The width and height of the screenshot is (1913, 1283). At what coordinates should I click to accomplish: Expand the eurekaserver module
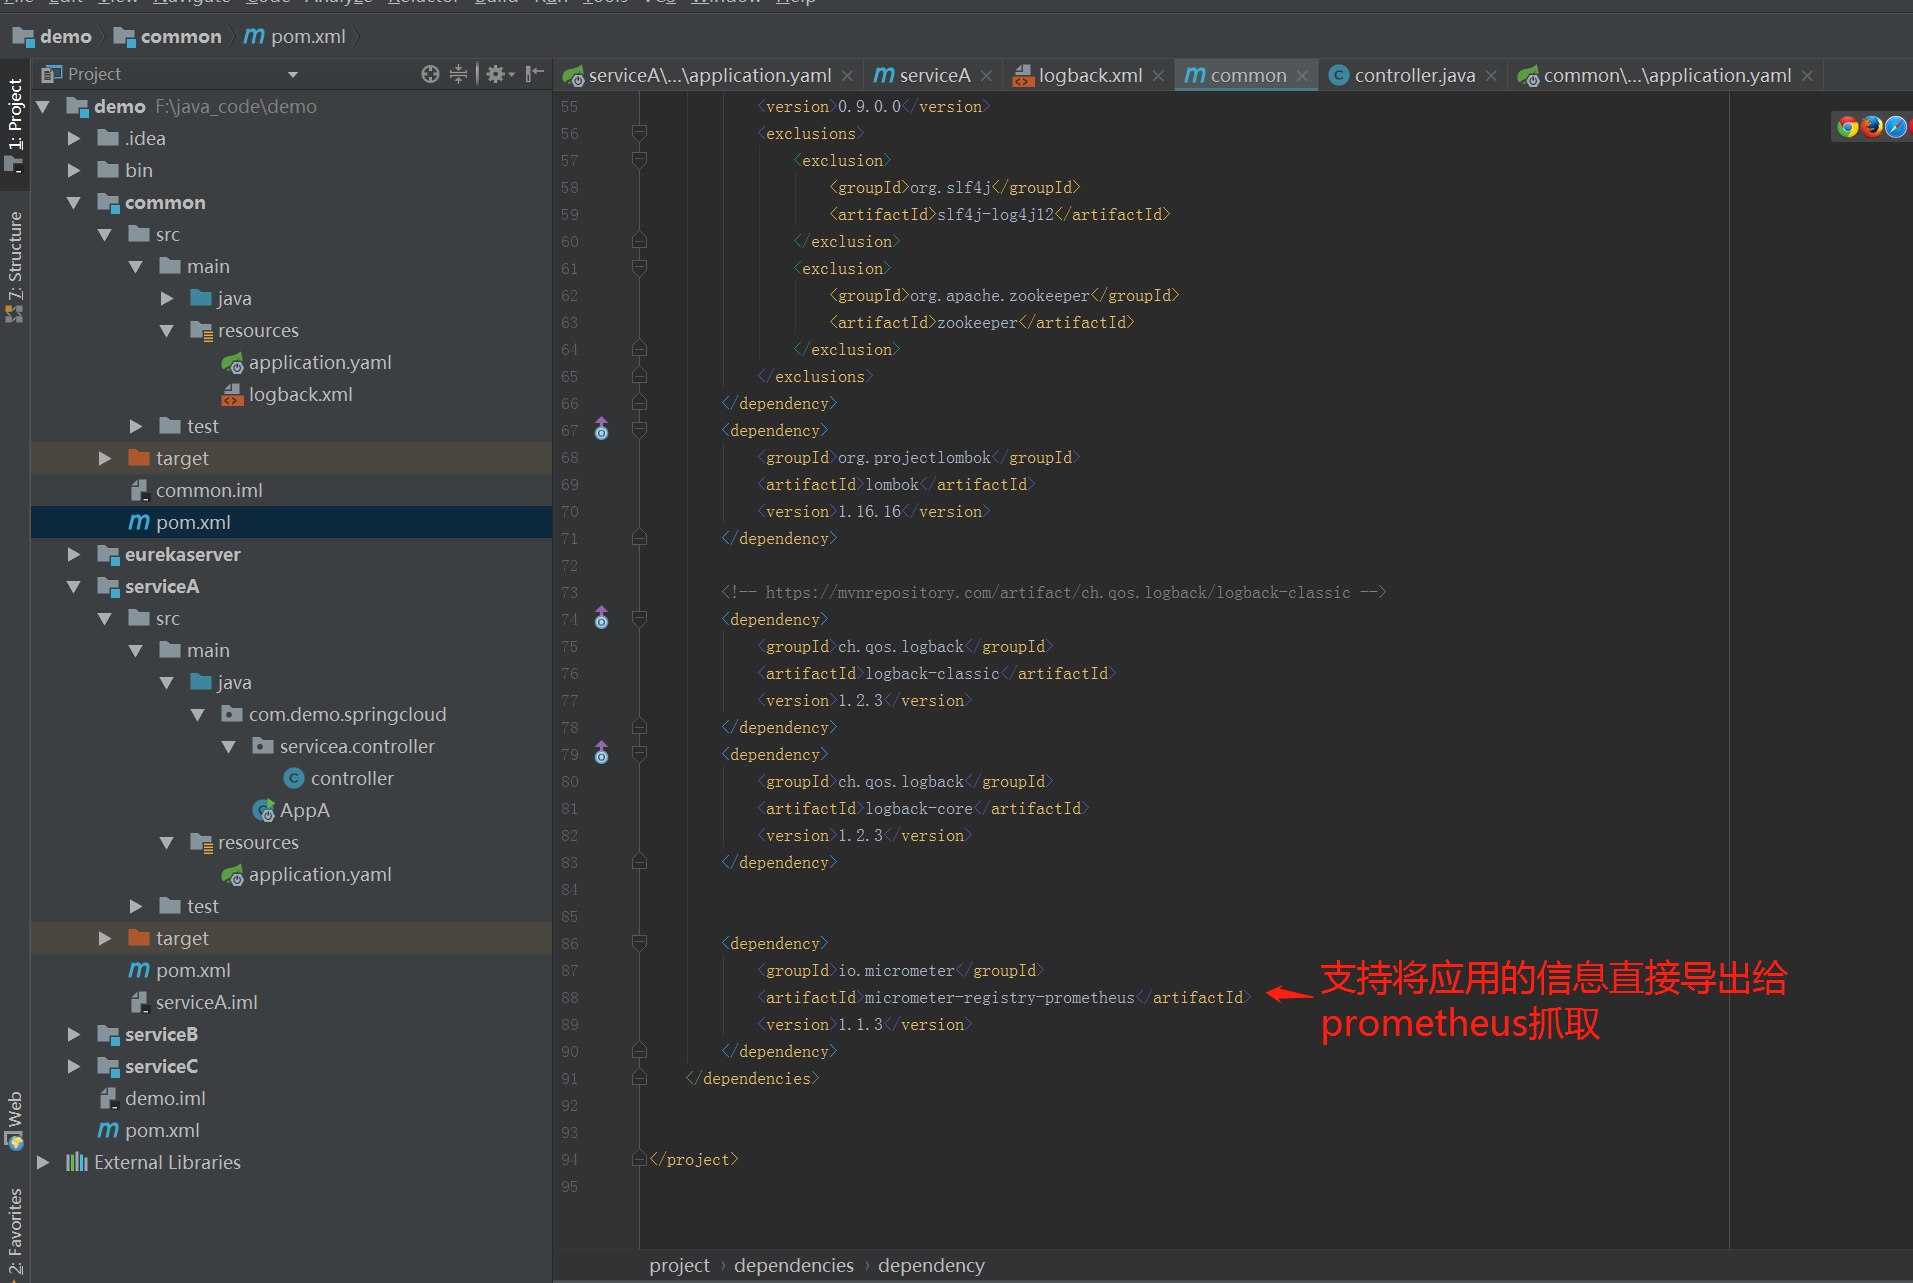pyautogui.click(x=74, y=554)
